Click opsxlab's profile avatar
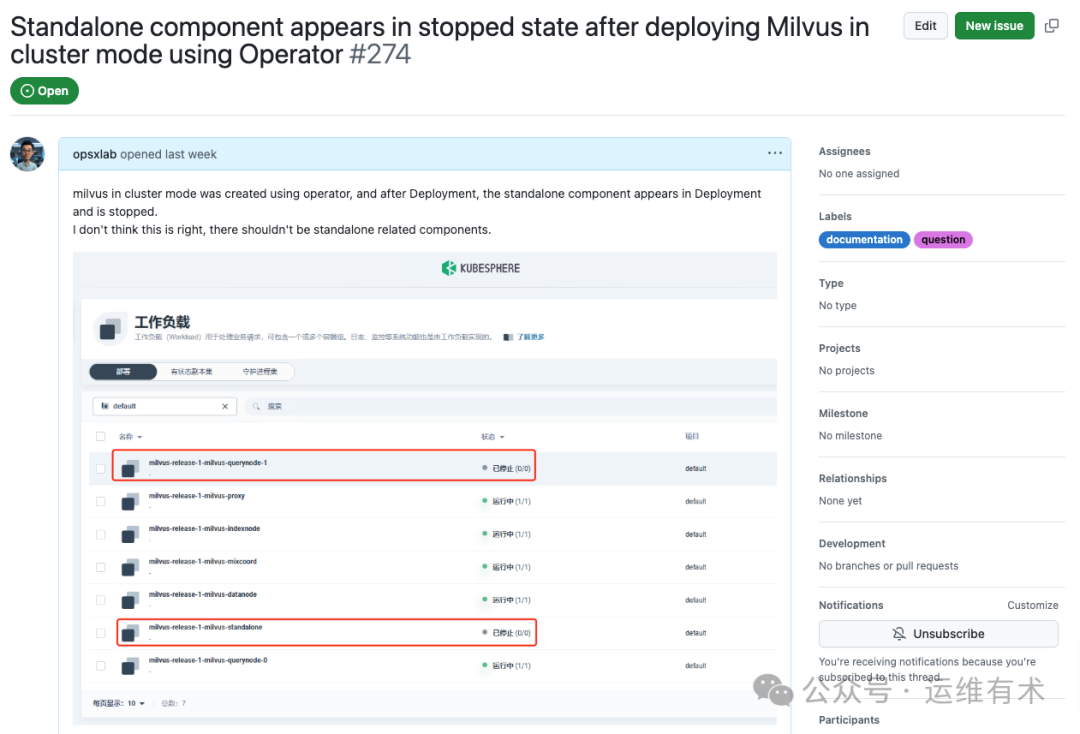The width and height of the screenshot is (1080, 734). click(27, 153)
